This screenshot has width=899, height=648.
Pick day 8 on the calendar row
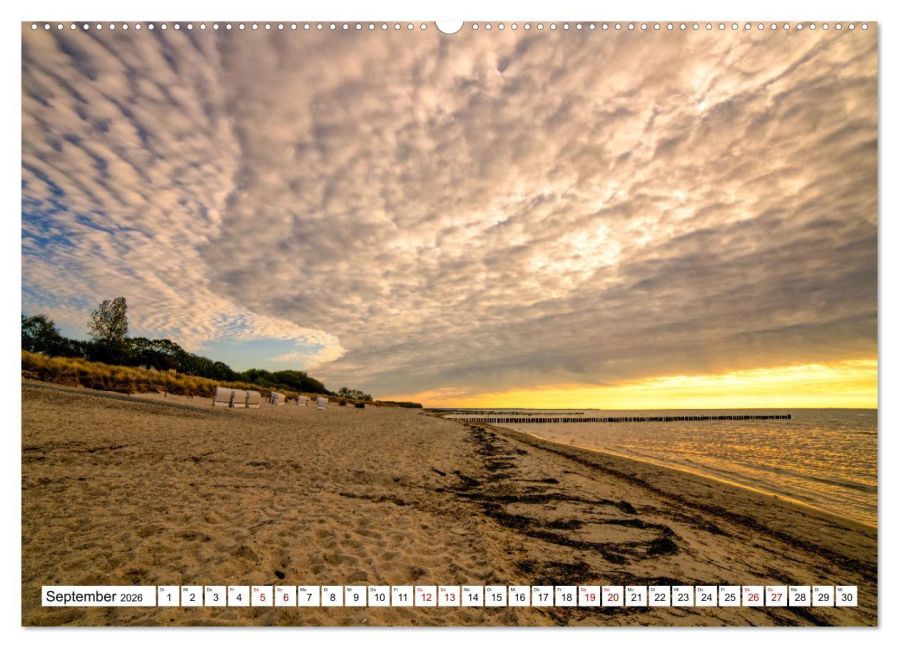pyautogui.click(x=332, y=597)
